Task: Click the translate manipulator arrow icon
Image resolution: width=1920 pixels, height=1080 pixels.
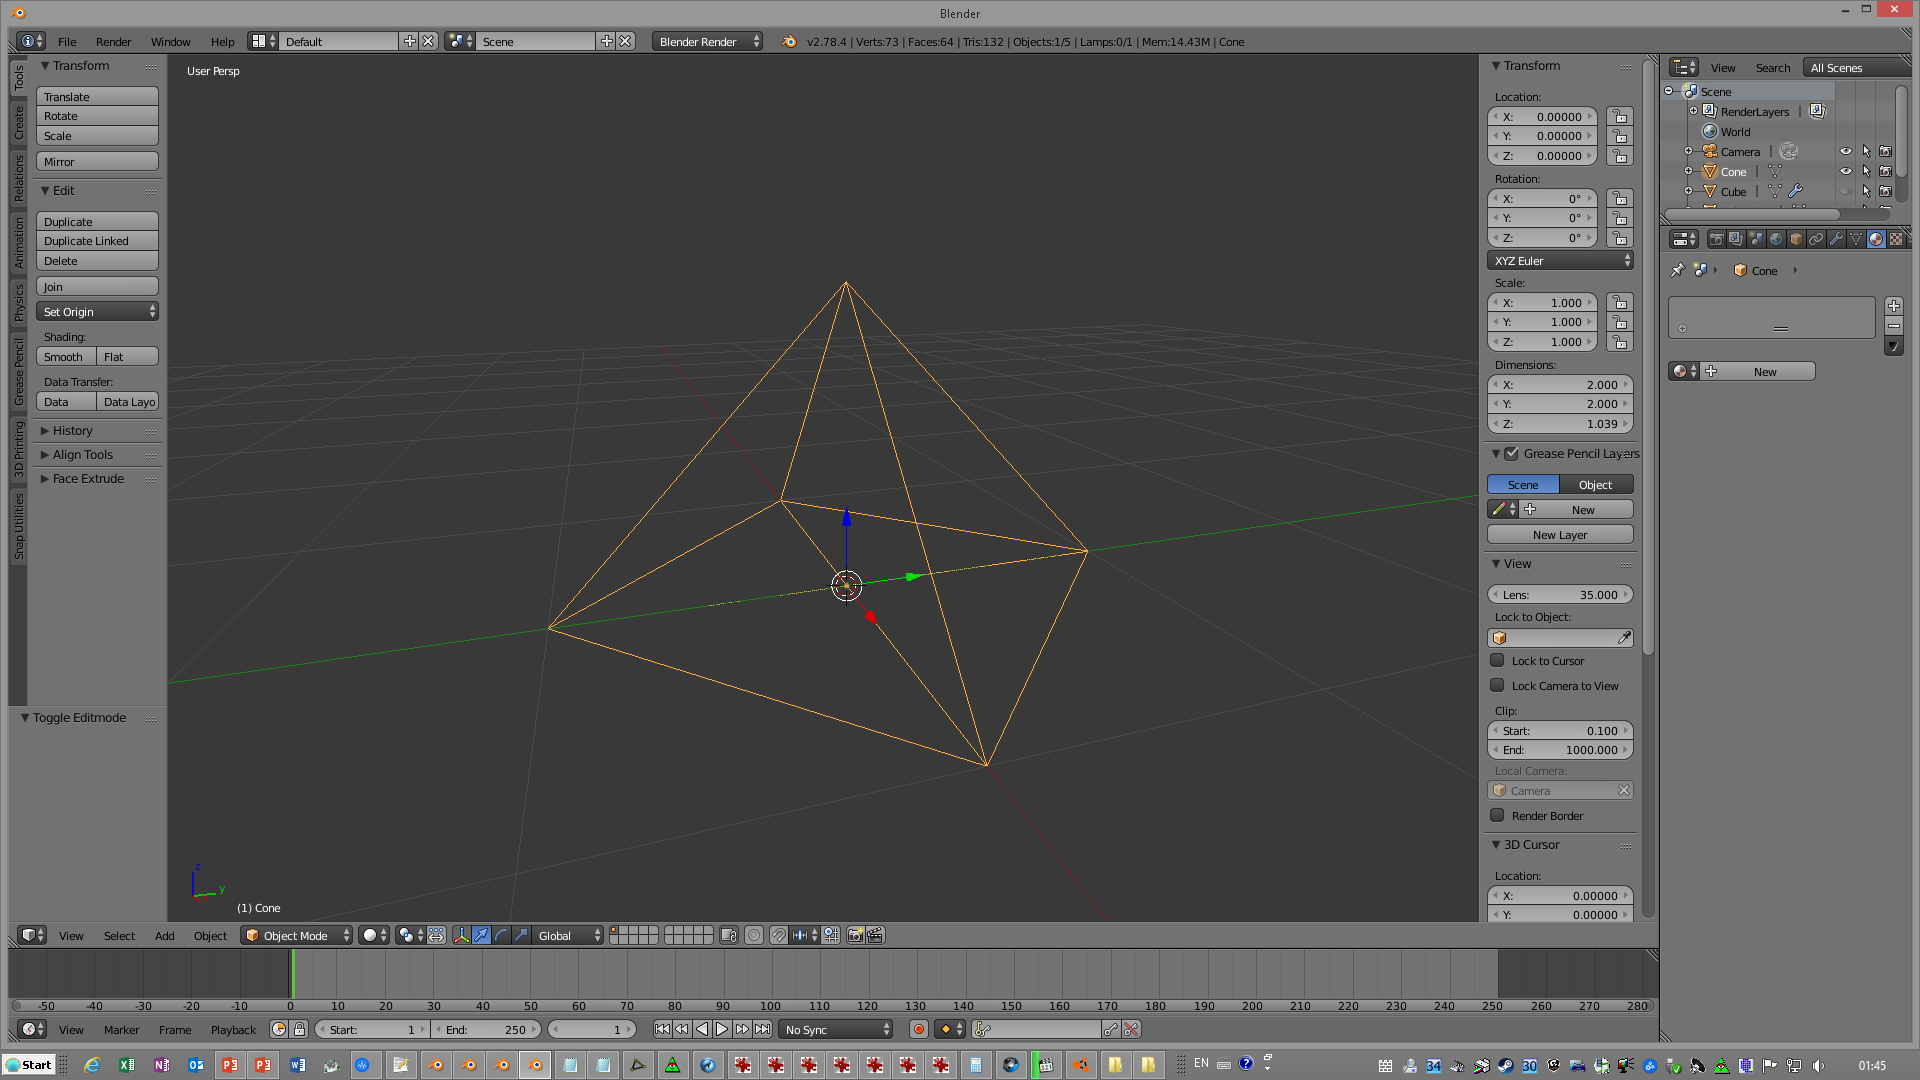Action: (481, 935)
